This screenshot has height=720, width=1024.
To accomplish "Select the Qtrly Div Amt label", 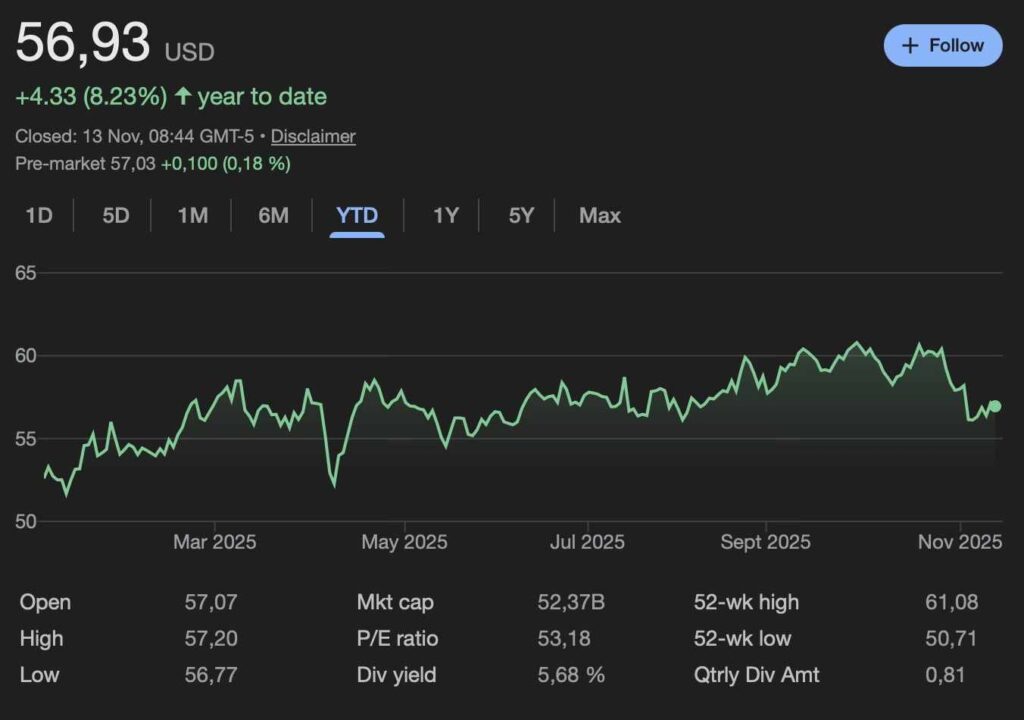I will 757,675.
